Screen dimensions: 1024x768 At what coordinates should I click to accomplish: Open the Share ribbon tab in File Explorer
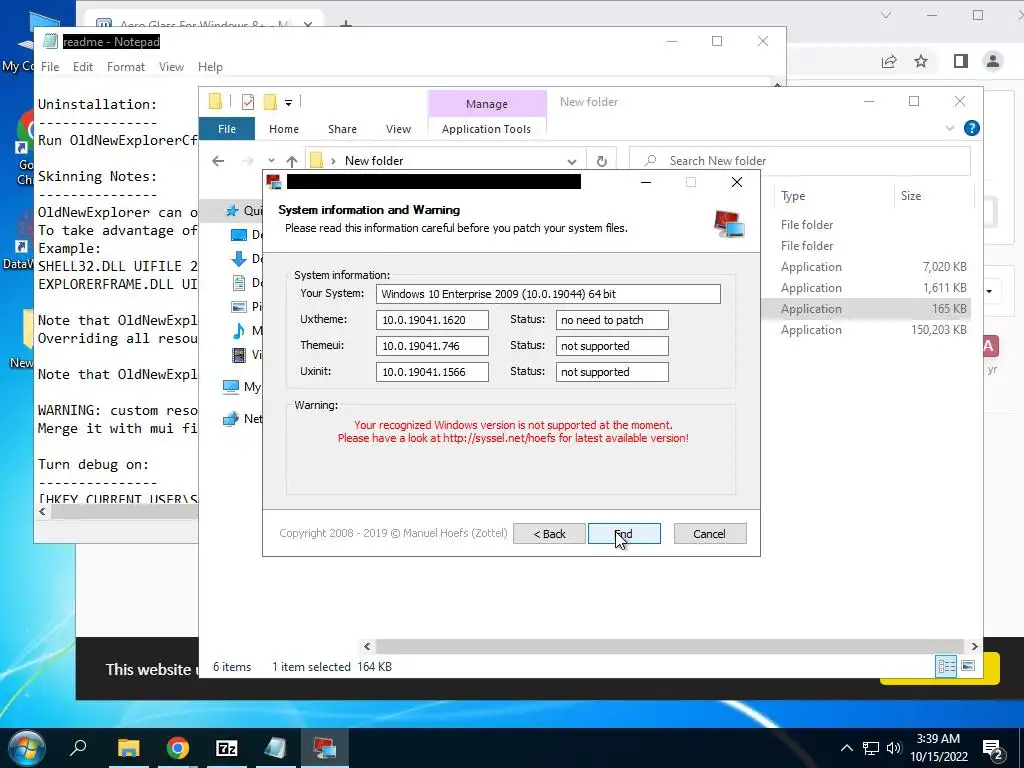click(342, 129)
